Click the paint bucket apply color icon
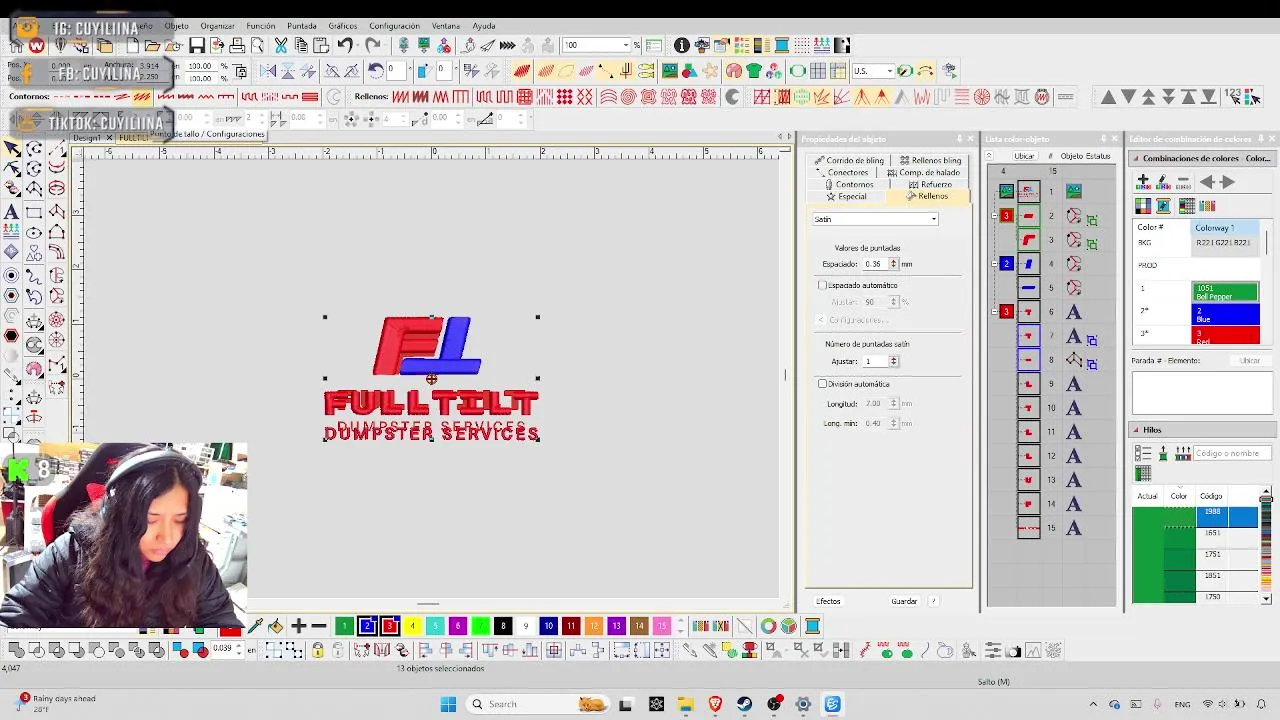The image size is (1280, 720). (275, 626)
